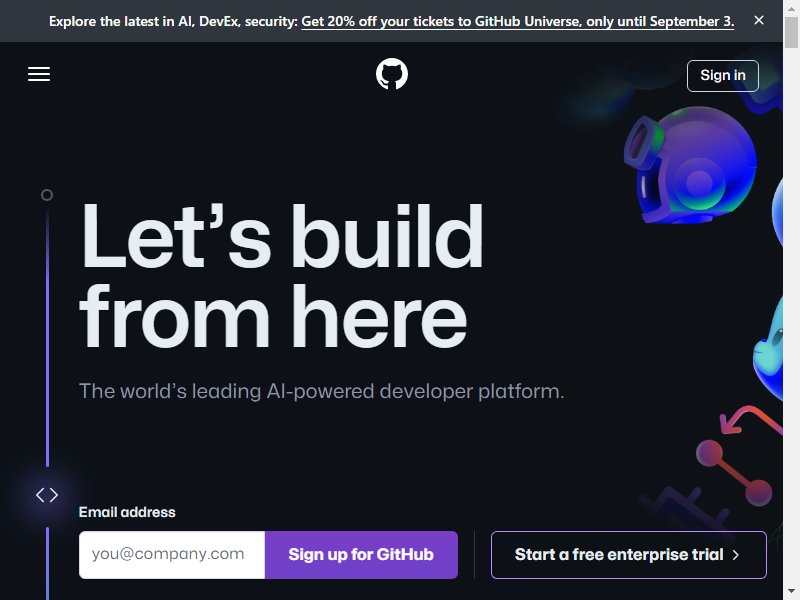Viewport: 800px width, 600px height.
Task: Open the hamburger navigation menu
Action: click(x=39, y=74)
